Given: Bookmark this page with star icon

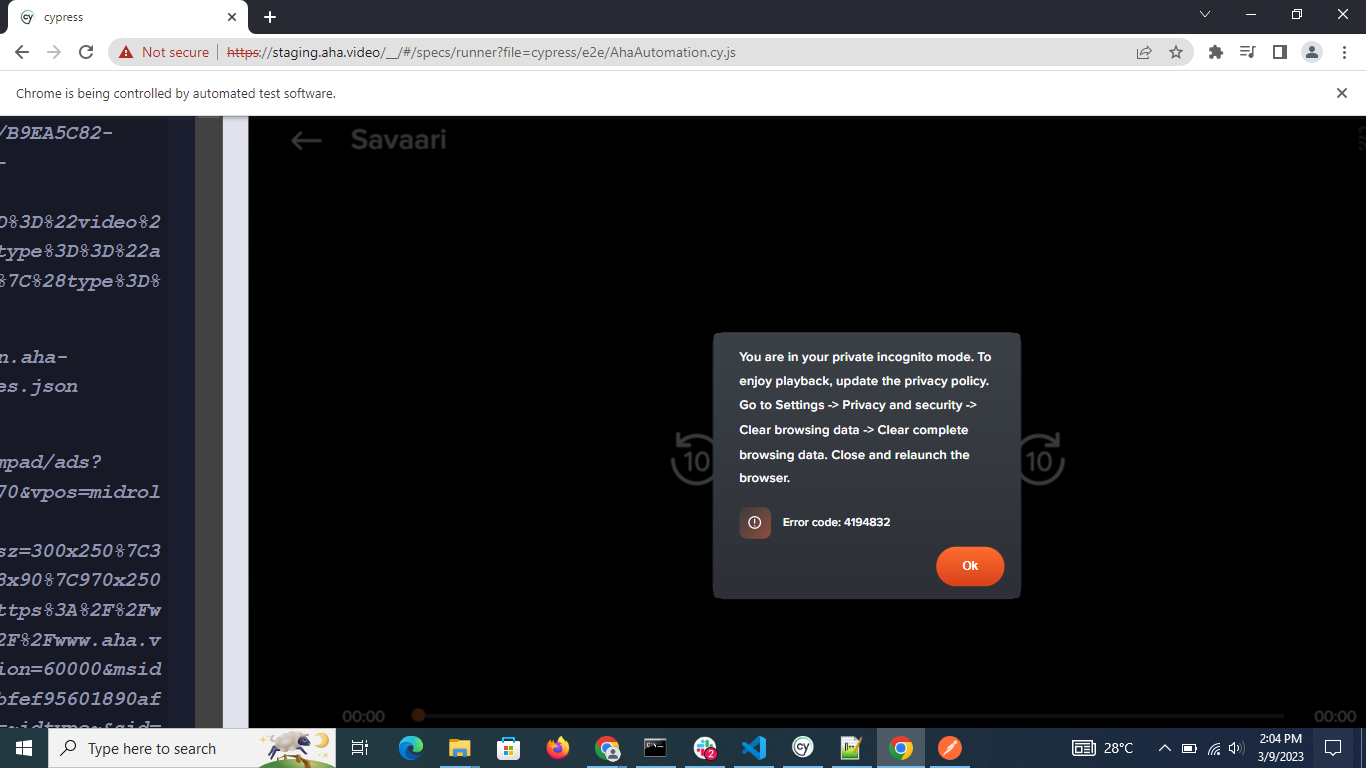Looking at the screenshot, I should tap(1176, 52).
